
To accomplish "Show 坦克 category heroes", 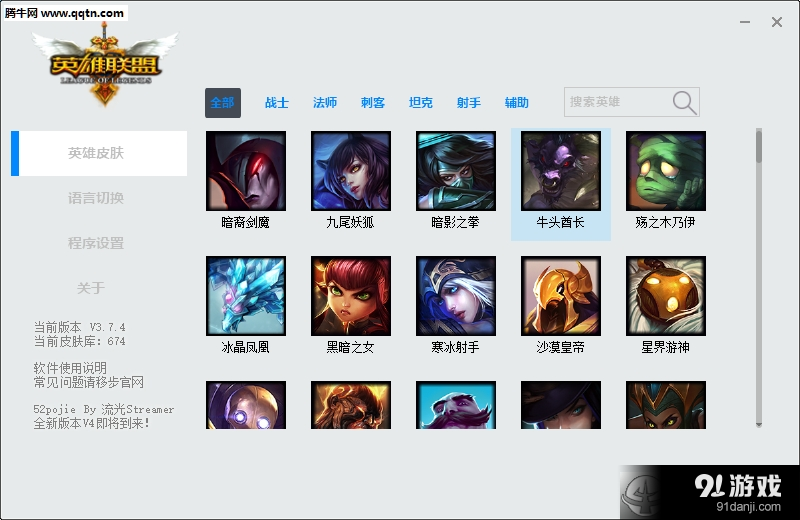I will 421,103.
